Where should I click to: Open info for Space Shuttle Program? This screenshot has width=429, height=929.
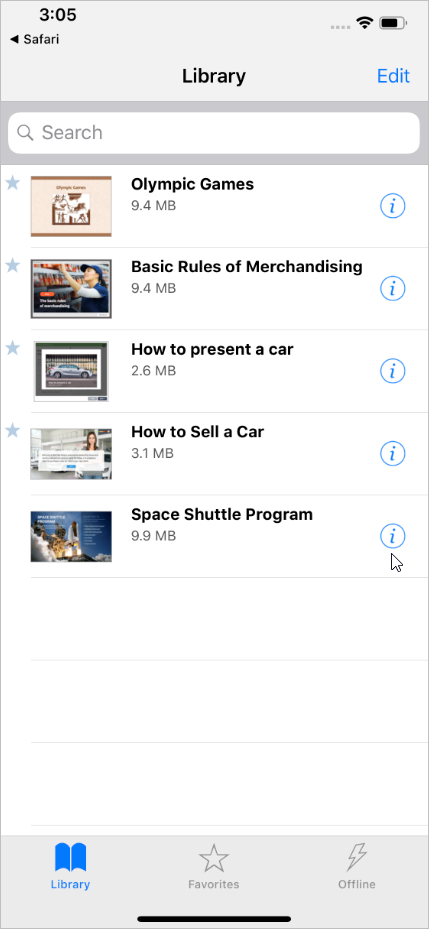[392, 536]
